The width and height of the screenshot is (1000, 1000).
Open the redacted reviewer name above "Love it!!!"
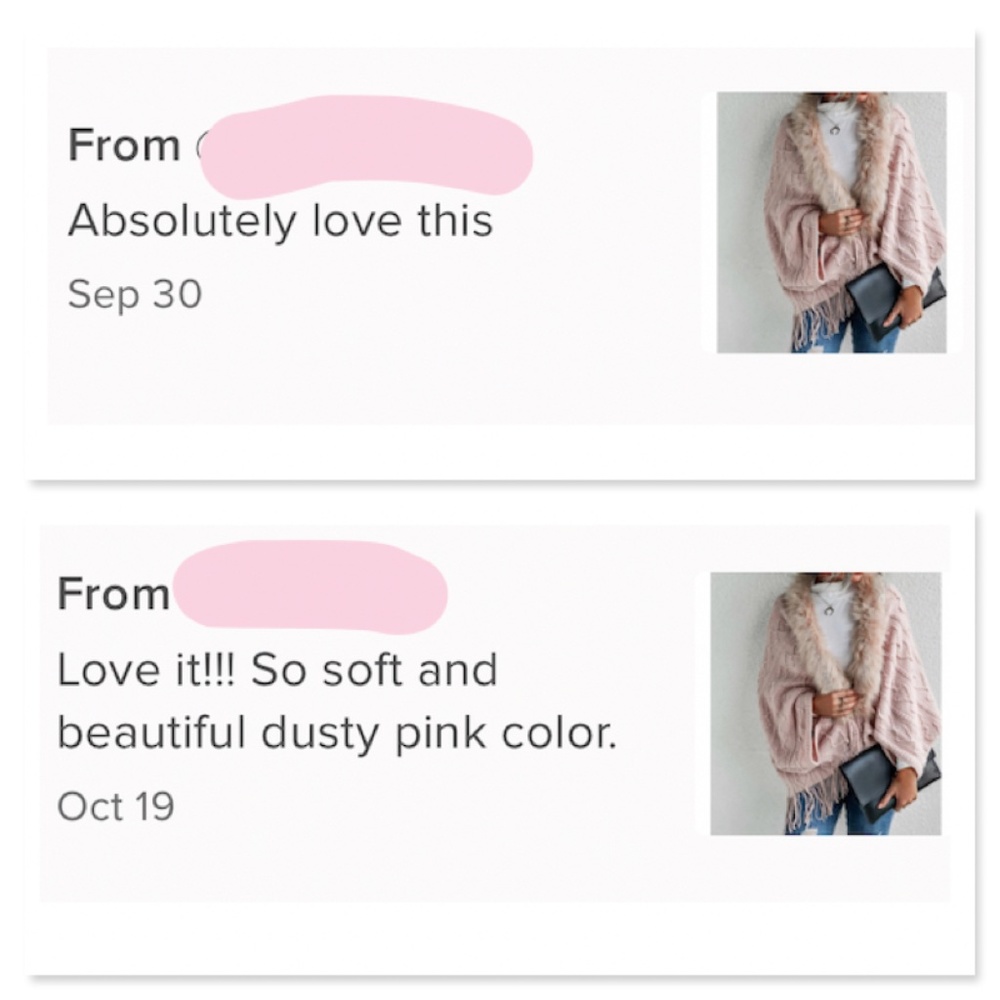[x=310, y=586]
